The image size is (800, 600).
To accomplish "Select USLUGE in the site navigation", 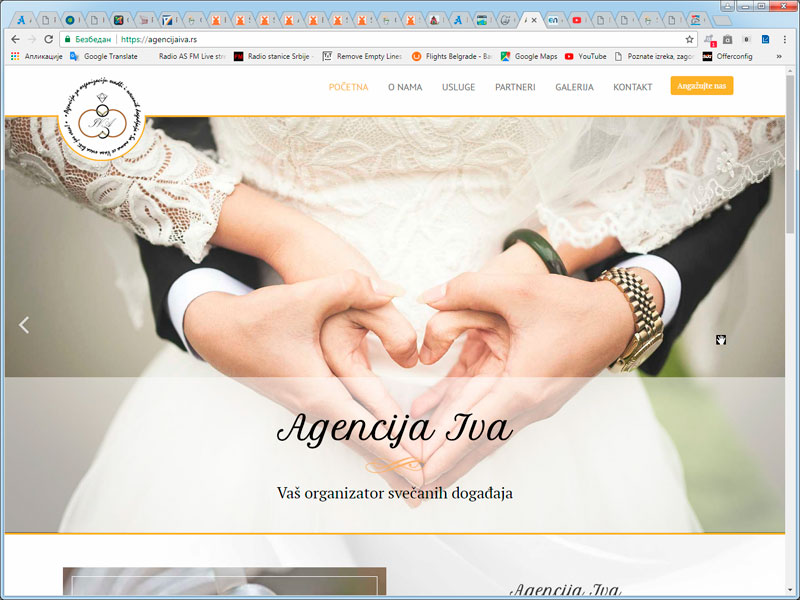I will pyautogui.click(x=458, y=87).
